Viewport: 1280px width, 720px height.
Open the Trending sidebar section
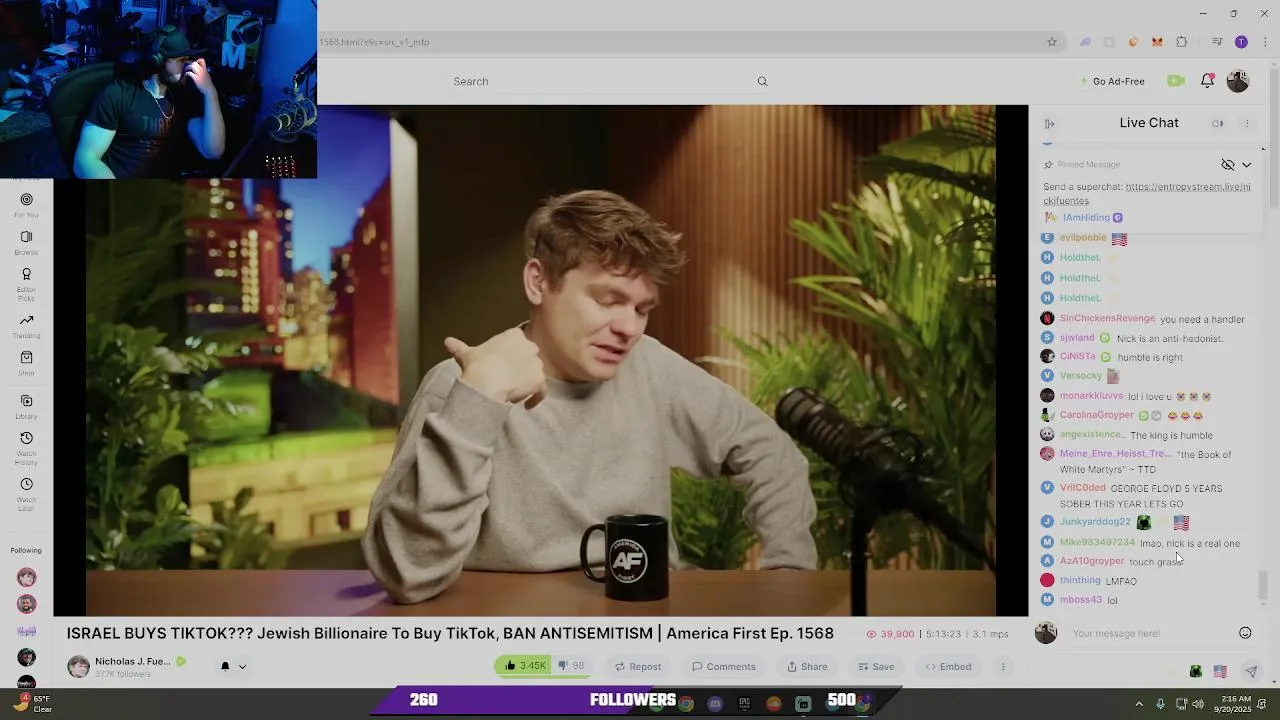point(26,326)
